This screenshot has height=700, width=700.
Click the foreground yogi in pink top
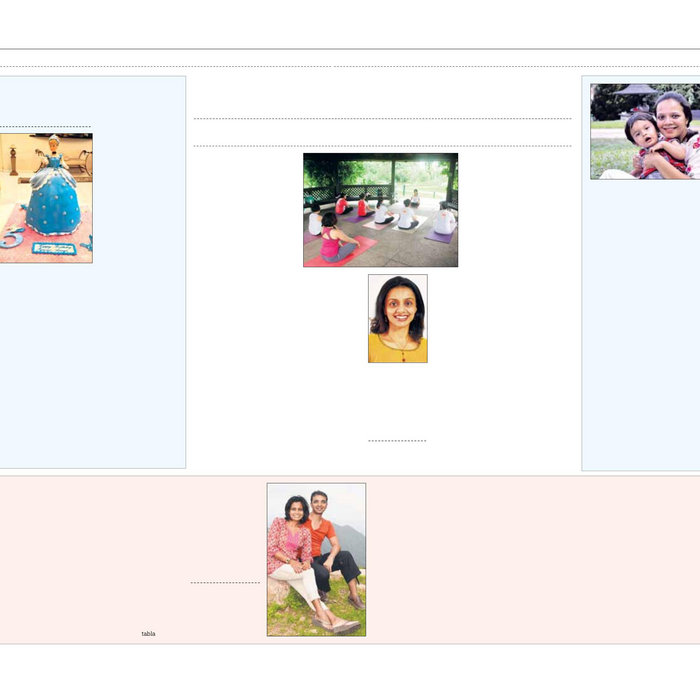[333, 240]
